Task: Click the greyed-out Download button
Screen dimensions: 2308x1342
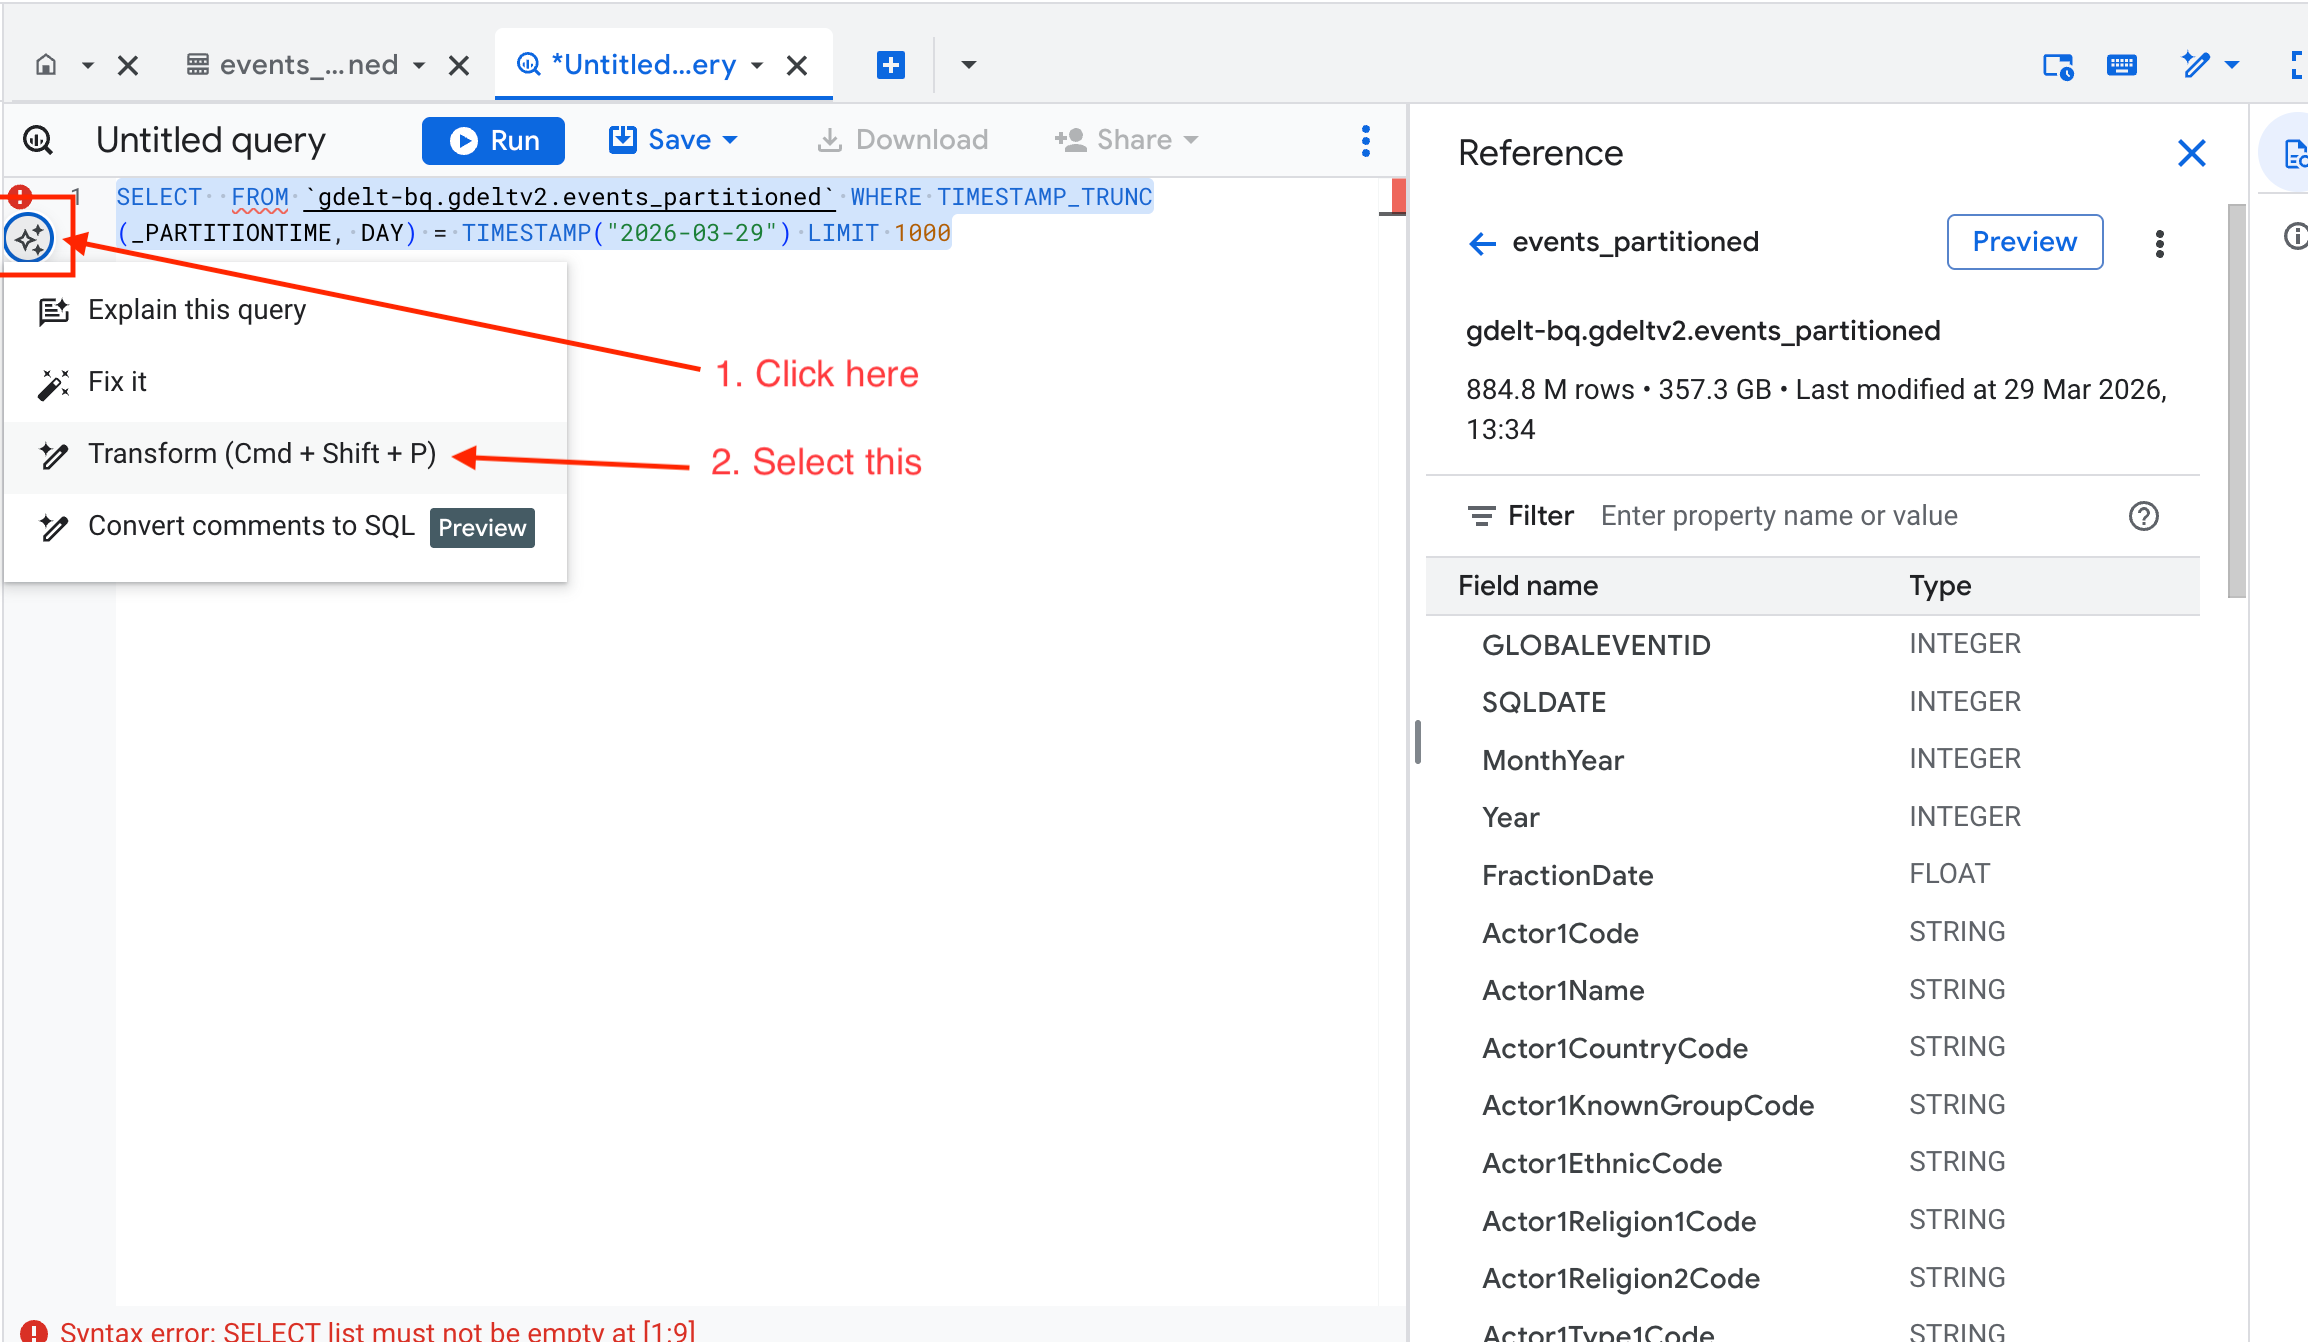Action: (x=902, y=140)
